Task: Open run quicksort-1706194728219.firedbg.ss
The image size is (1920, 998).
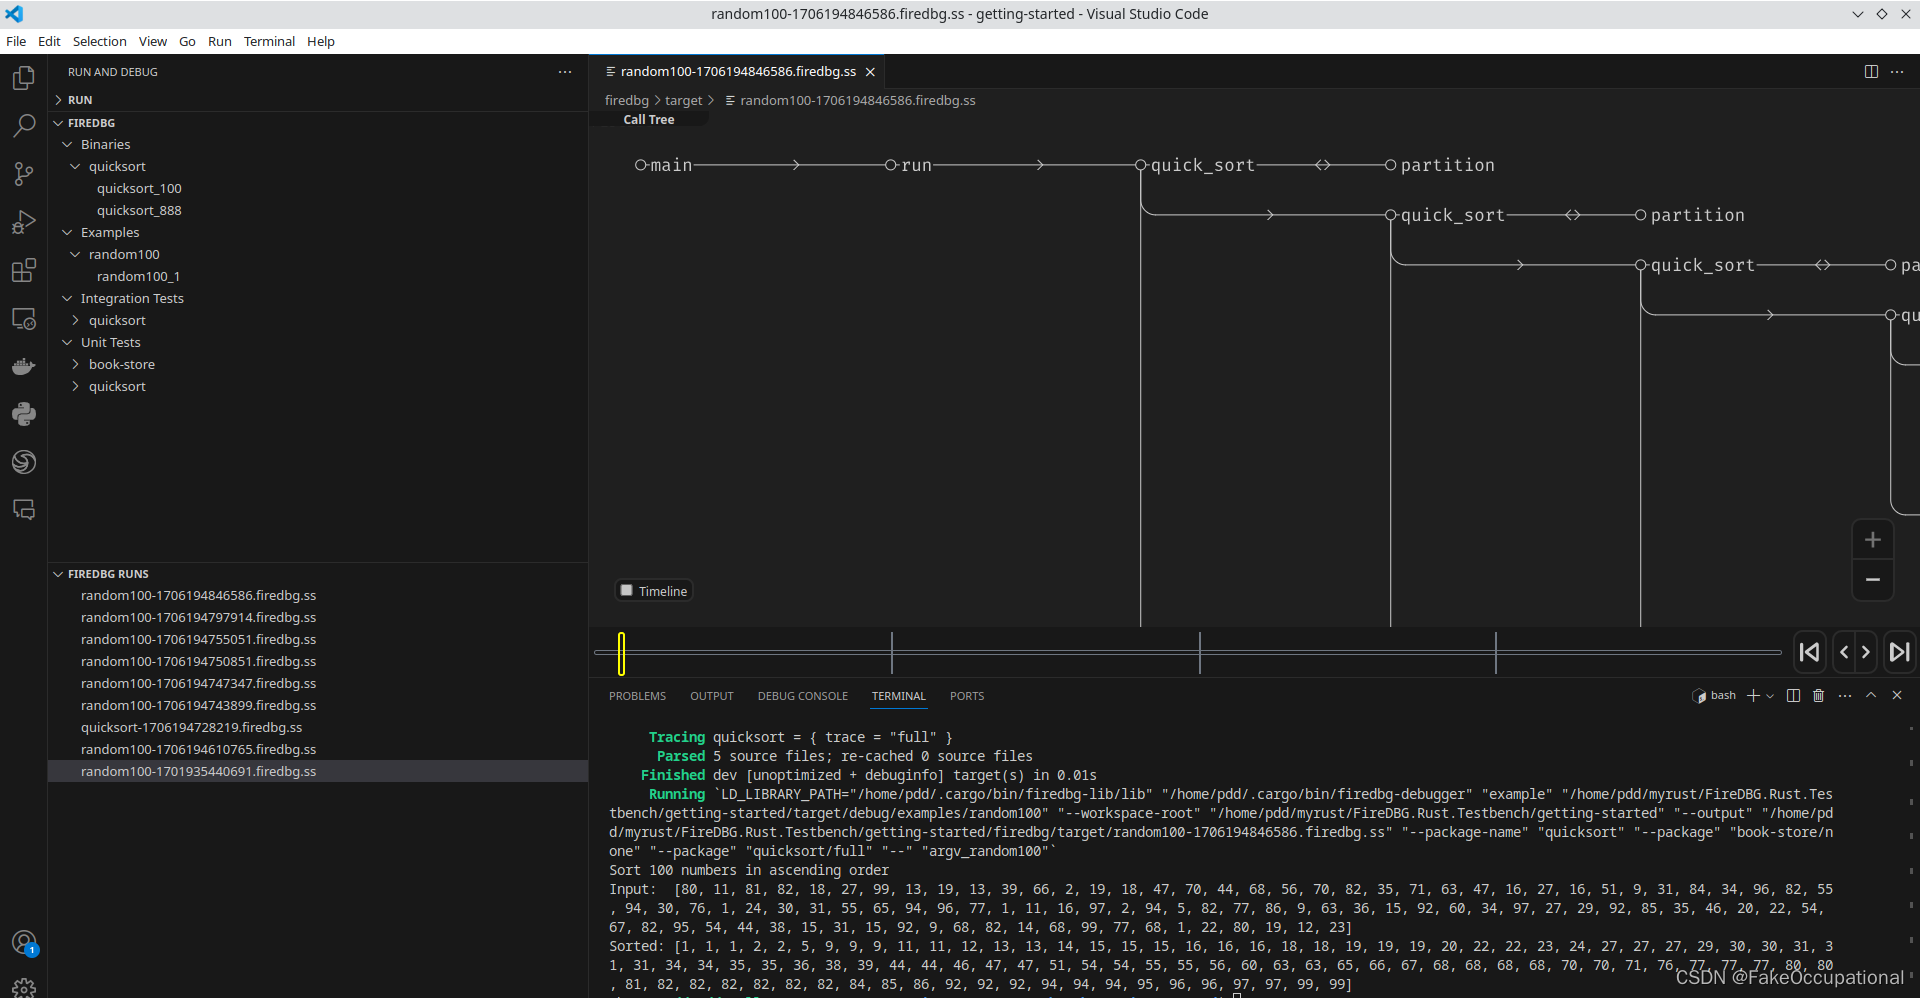Action: pyautogui.click(x=191, y=728)
